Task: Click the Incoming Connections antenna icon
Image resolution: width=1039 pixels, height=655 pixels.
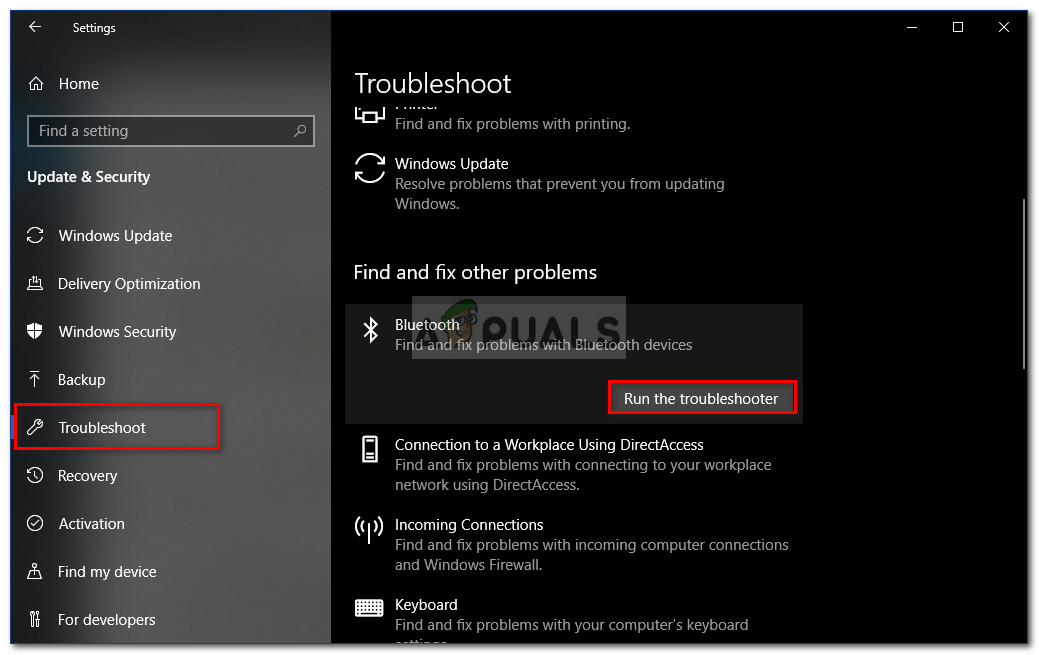Action: coord(369,529)
